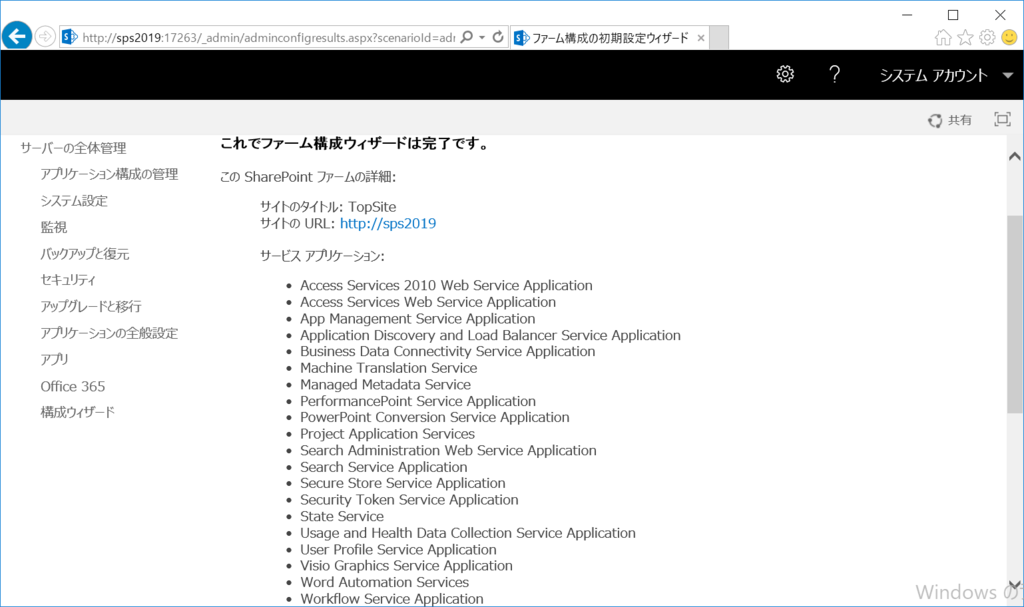The height and width of the screenshot is (607, 1024).
Task: Click the search magnifier in address bar
Action: 466,37
